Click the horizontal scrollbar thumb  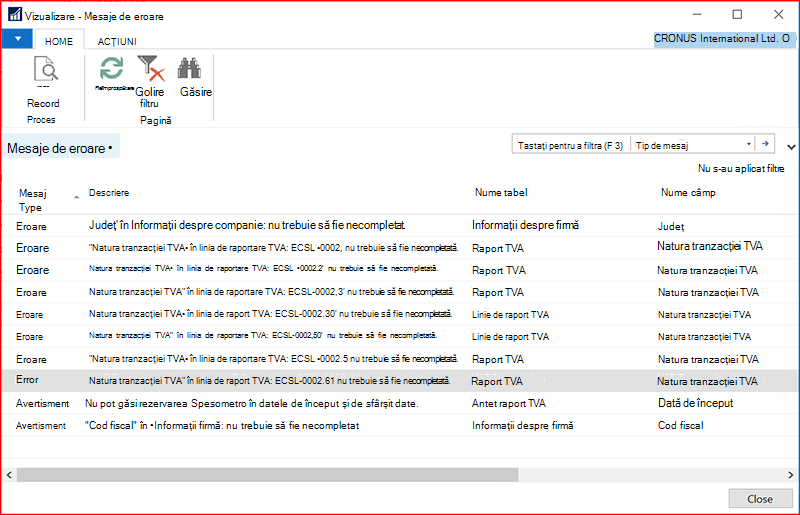point(267,475)
